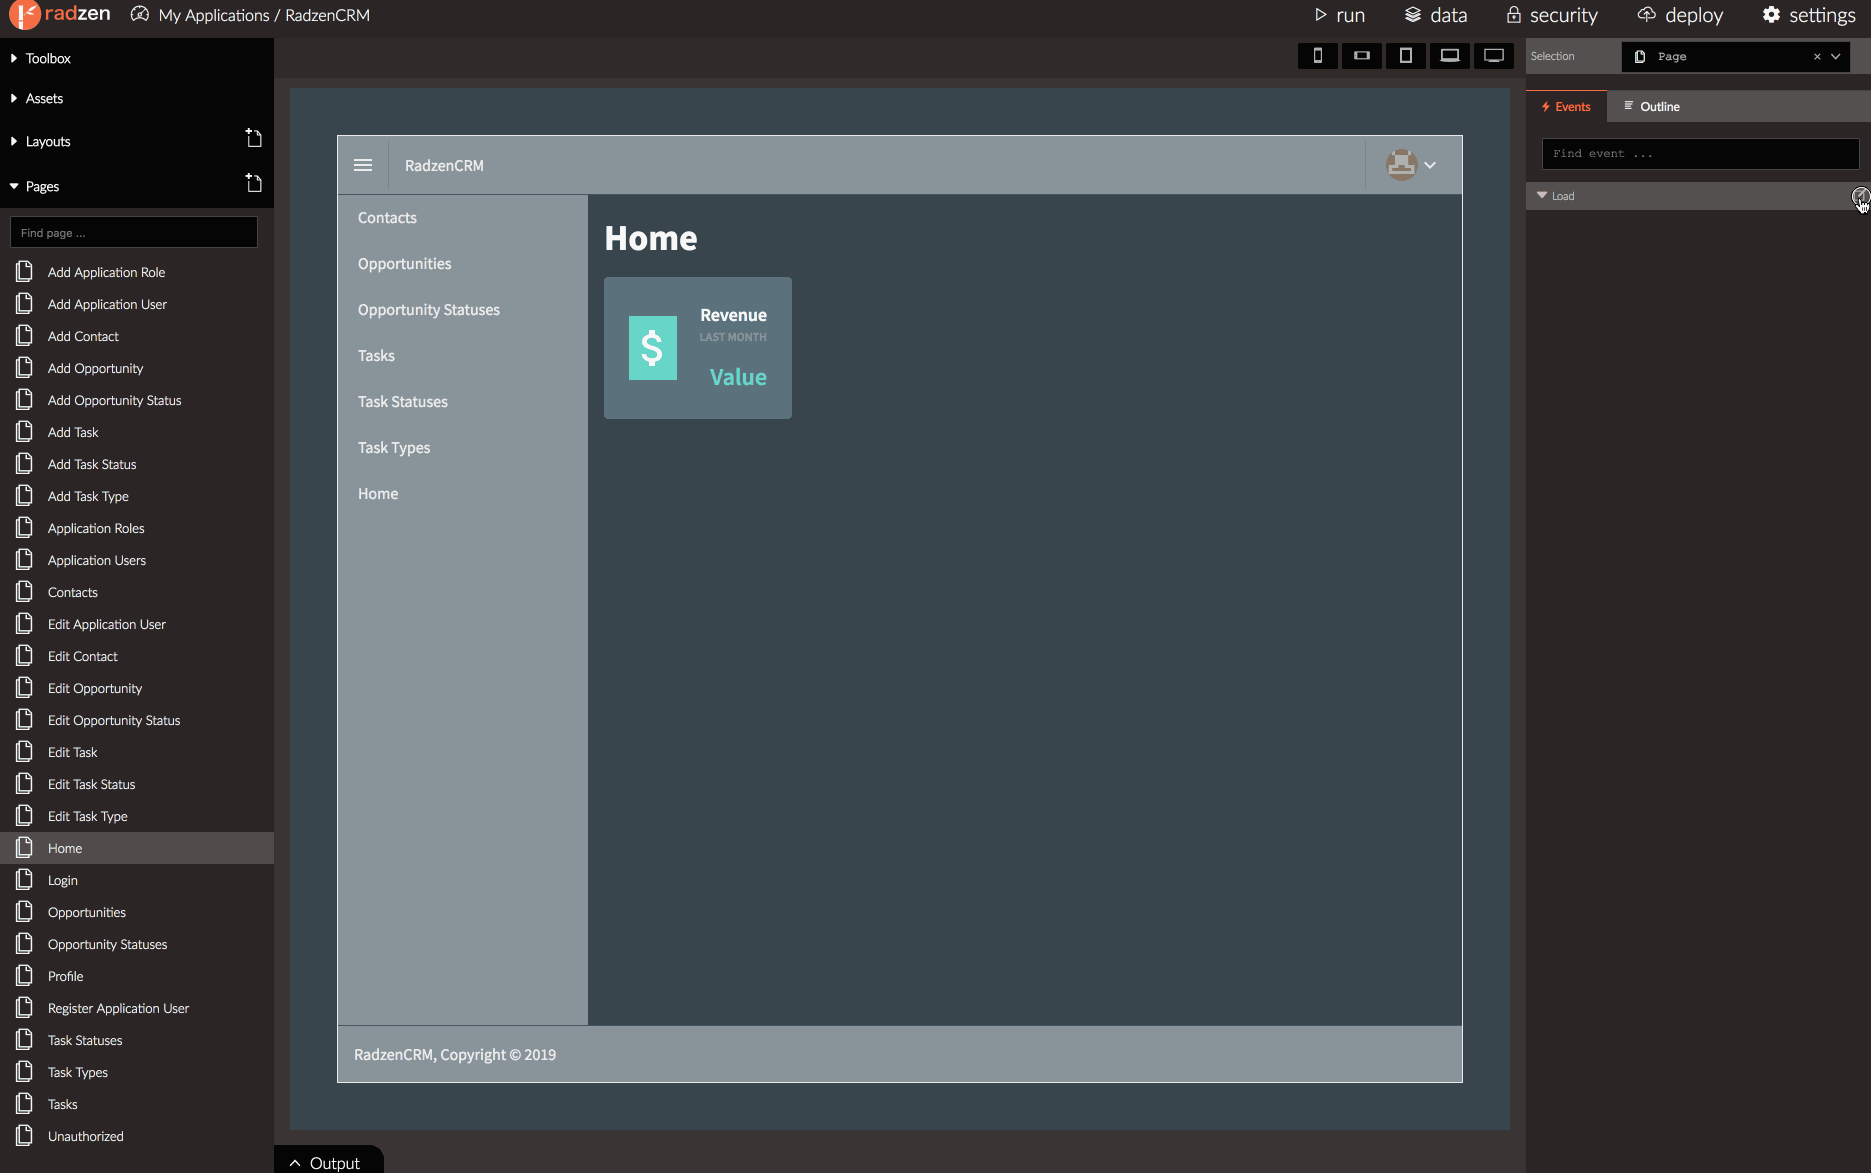The width and height of the screenshot is (1871, 1173).
Task: Open the Add Contact page
Action: pyautogui.click(x=83, y=336)
